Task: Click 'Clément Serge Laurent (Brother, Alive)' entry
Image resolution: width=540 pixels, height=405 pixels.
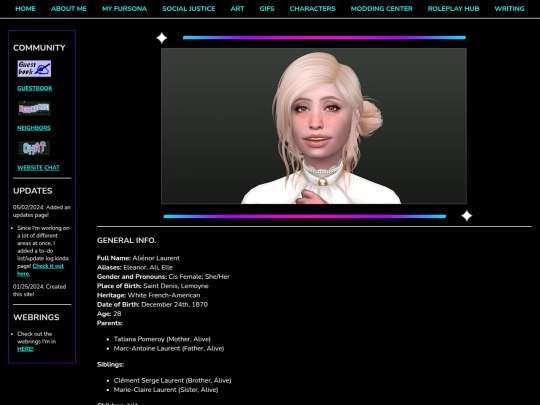Action: coord(173,381)
